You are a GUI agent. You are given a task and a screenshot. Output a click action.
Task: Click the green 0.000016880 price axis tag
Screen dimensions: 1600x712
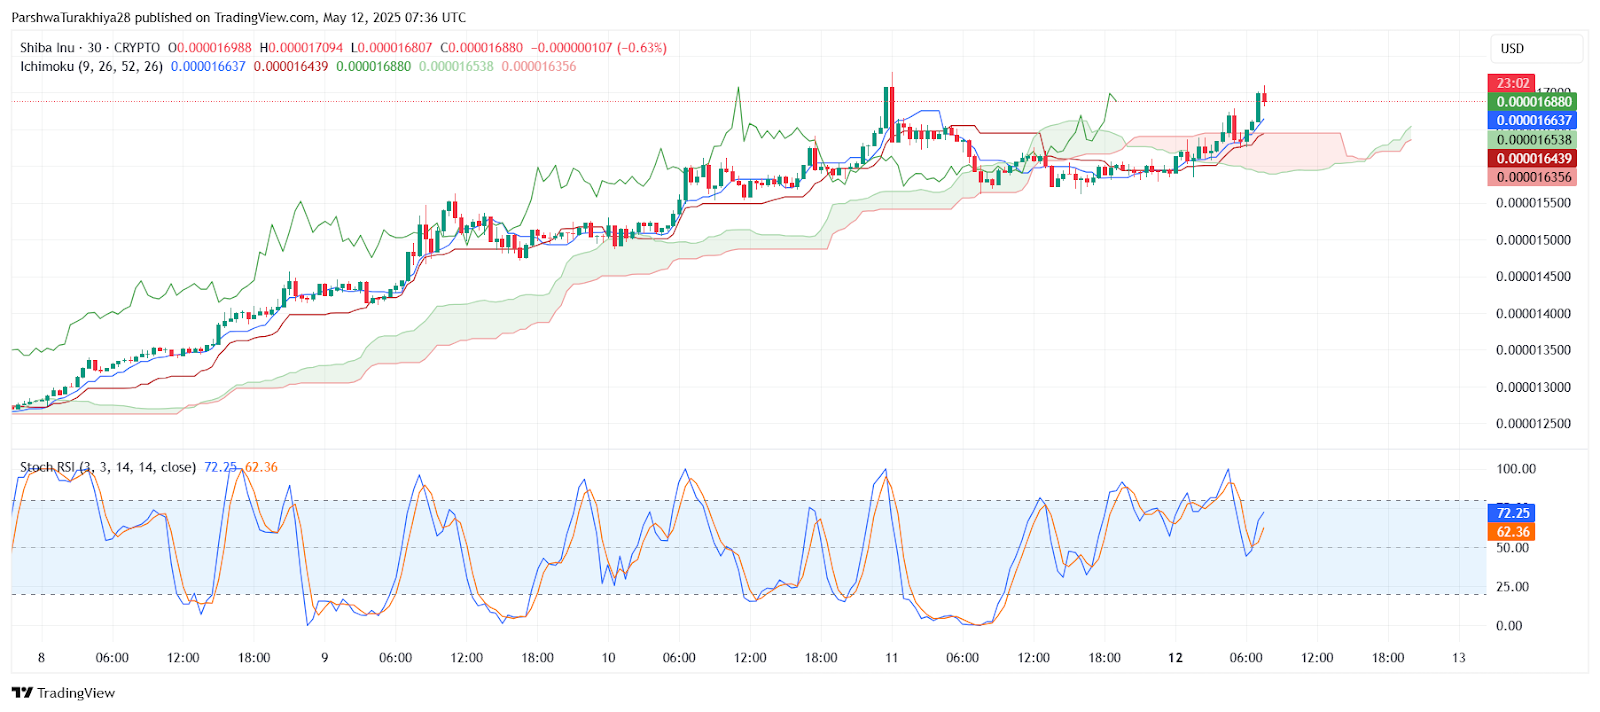click(1533, 101)
